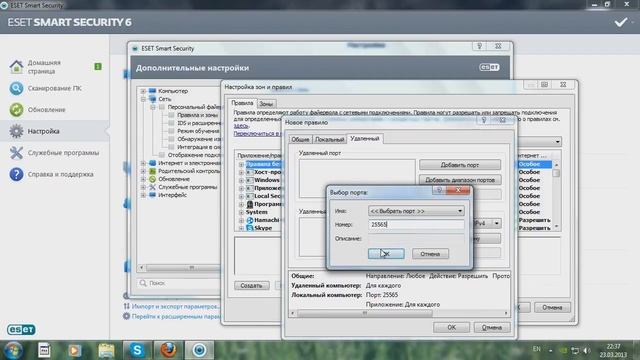
Task: Select Настройка gear icon in sidebar
Action: pos(16,131)
